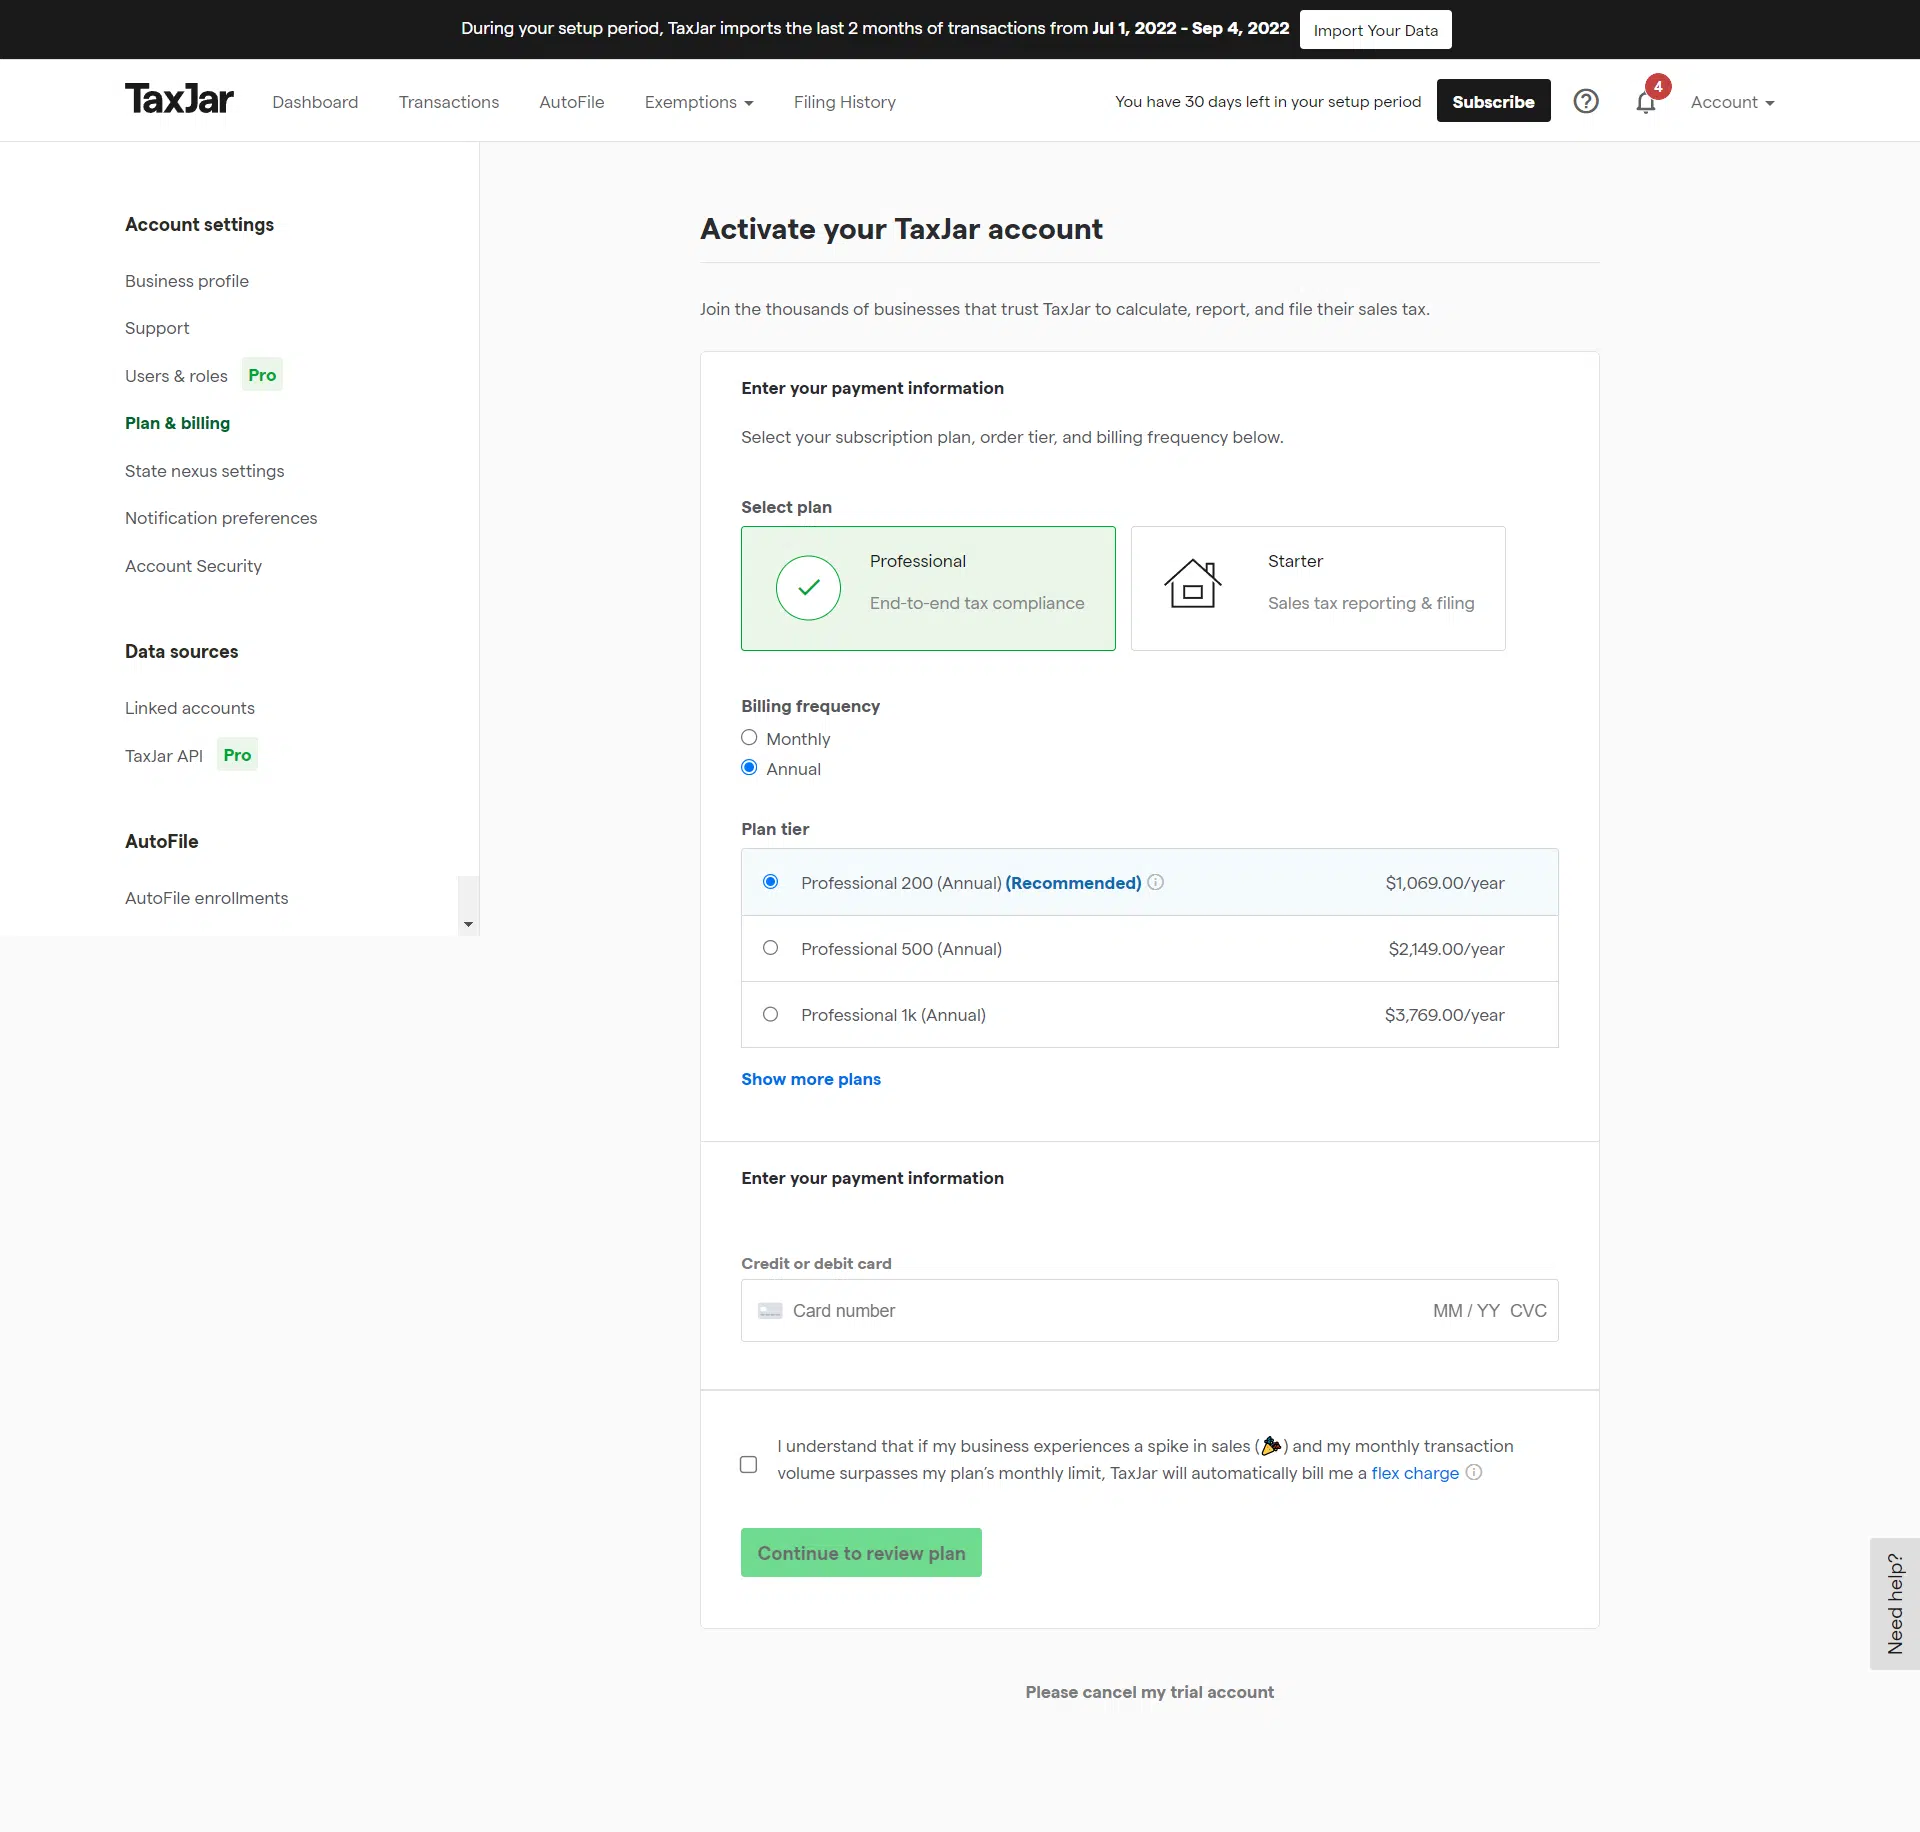Click the info icon after flex charge
The width and height of the screenshot is (1920, 1832).
pos(1473,1472)
